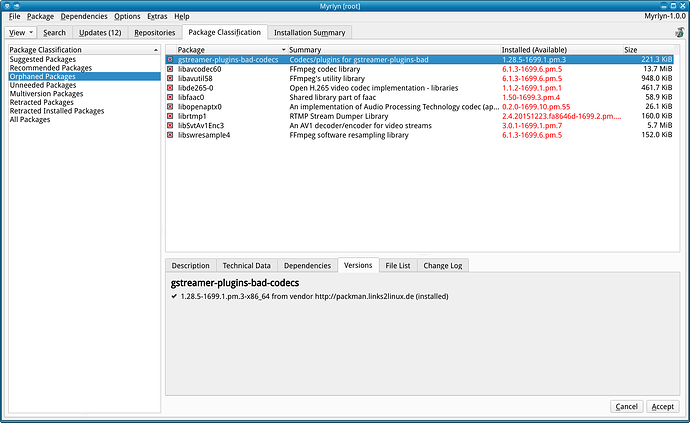Viewport: 690px width, 423px height.
Task: Select the Versions tab
Action: coord(358,265)
